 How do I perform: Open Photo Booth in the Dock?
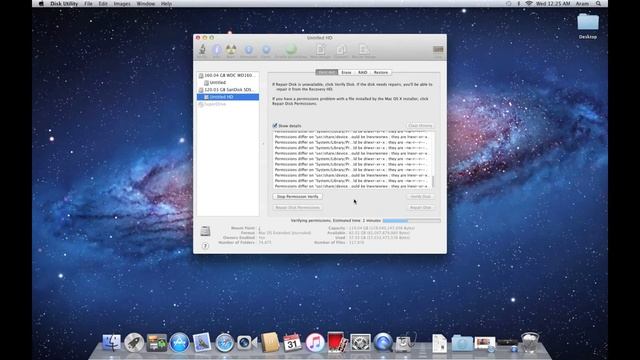[x=337, y=342]
